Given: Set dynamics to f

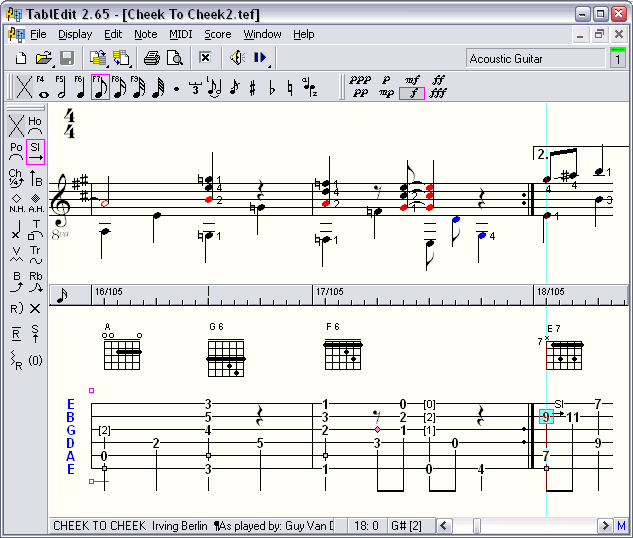Looking at the screenshot, I should coord(412,93).
